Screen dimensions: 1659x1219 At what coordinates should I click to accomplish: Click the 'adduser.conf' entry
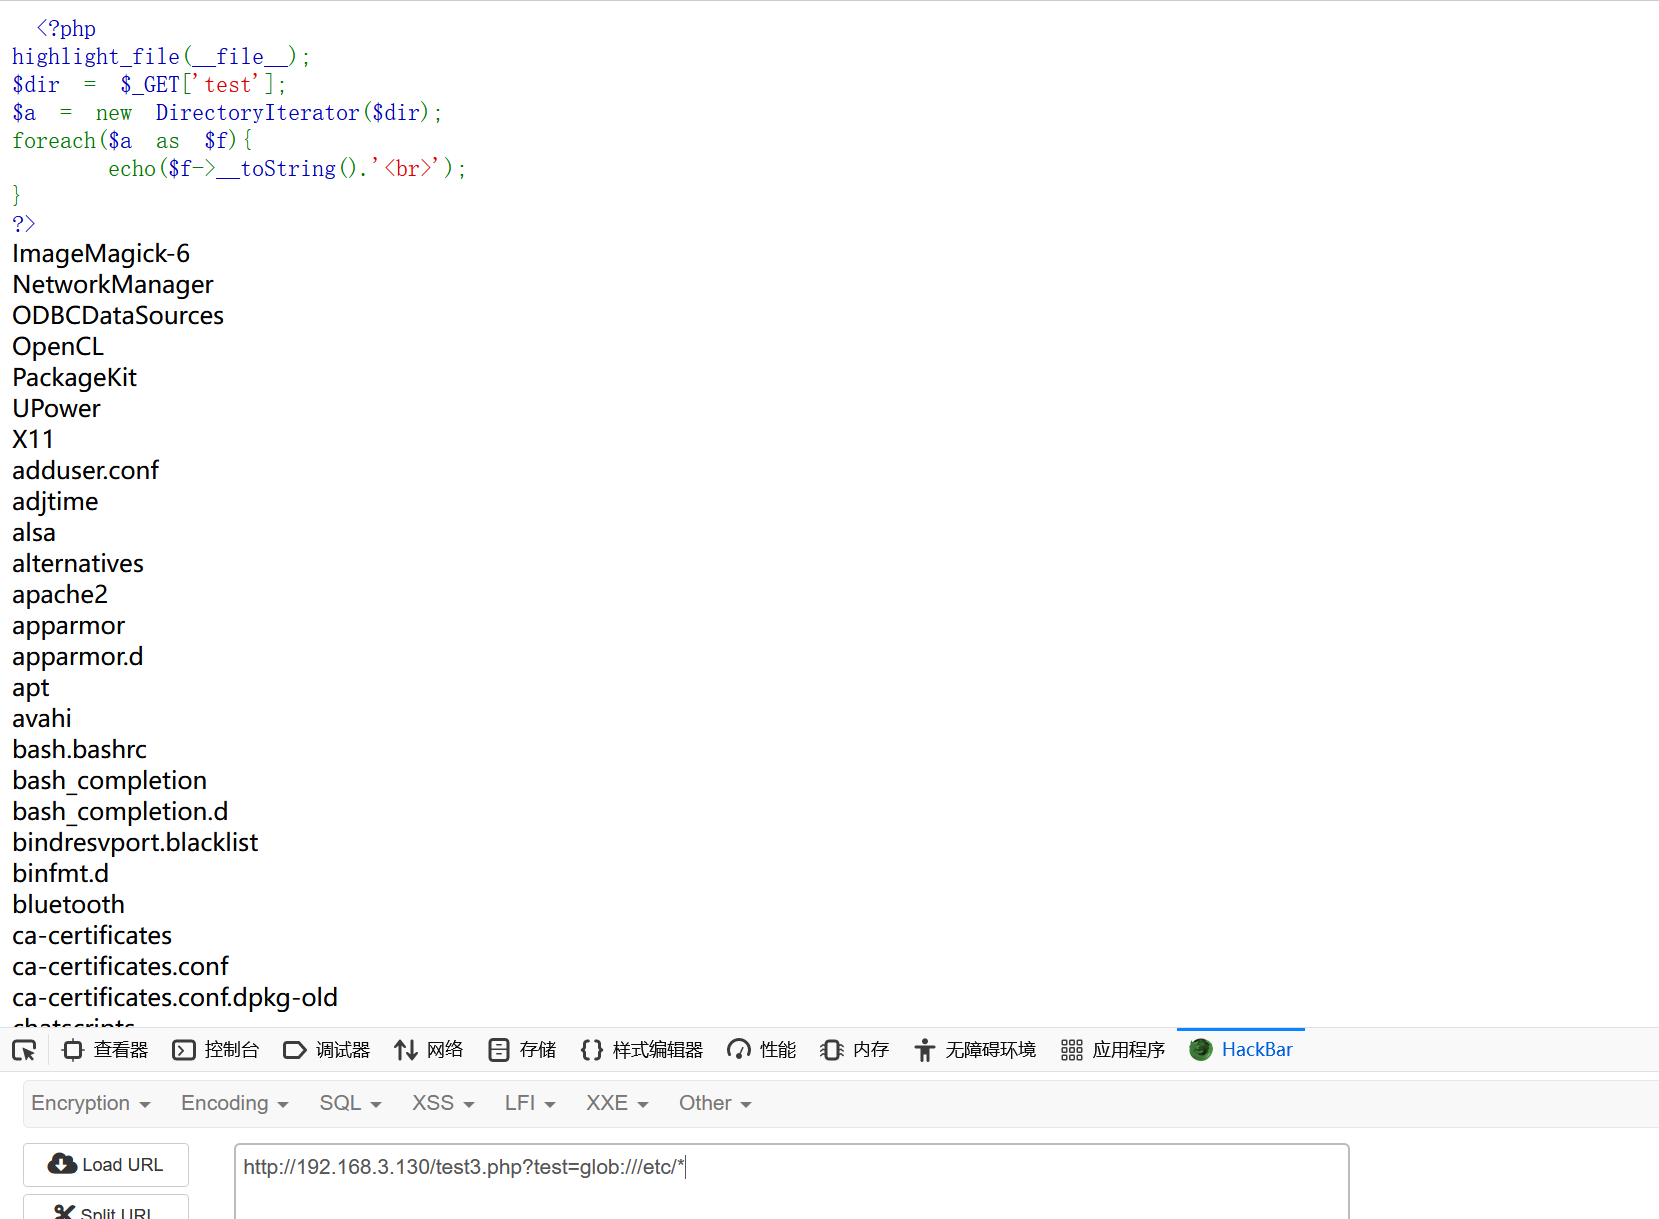tap(85, 471)
